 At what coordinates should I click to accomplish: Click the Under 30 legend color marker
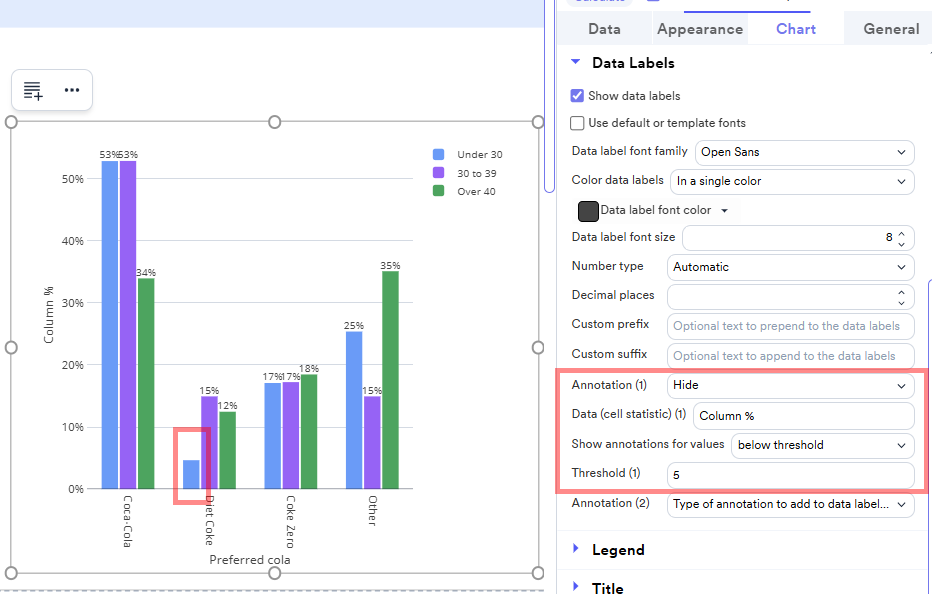tap(438, 155)
